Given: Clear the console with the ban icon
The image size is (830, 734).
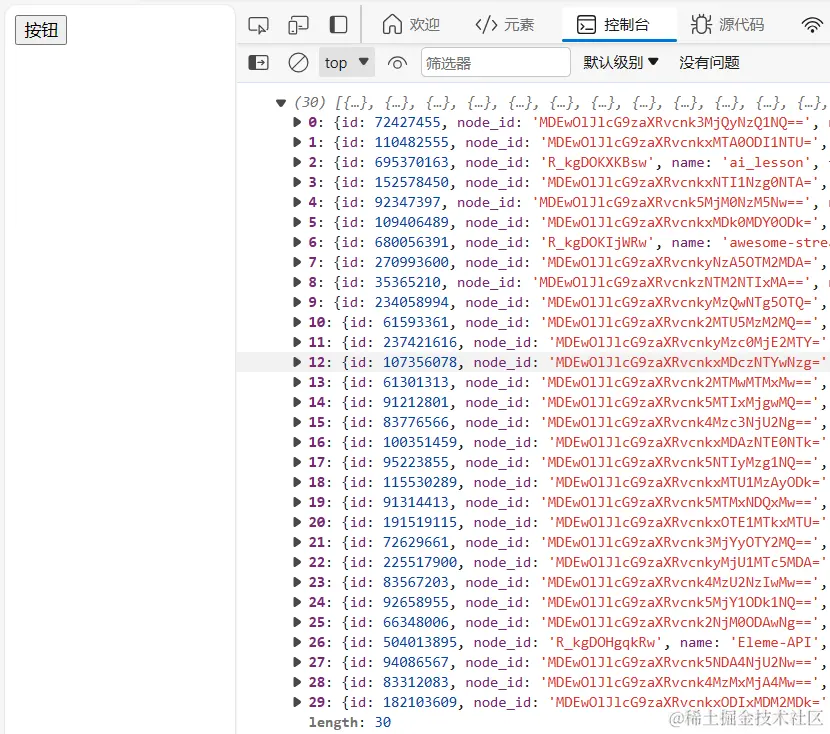Looking at the screenshot, I should [x=298, y=62].
